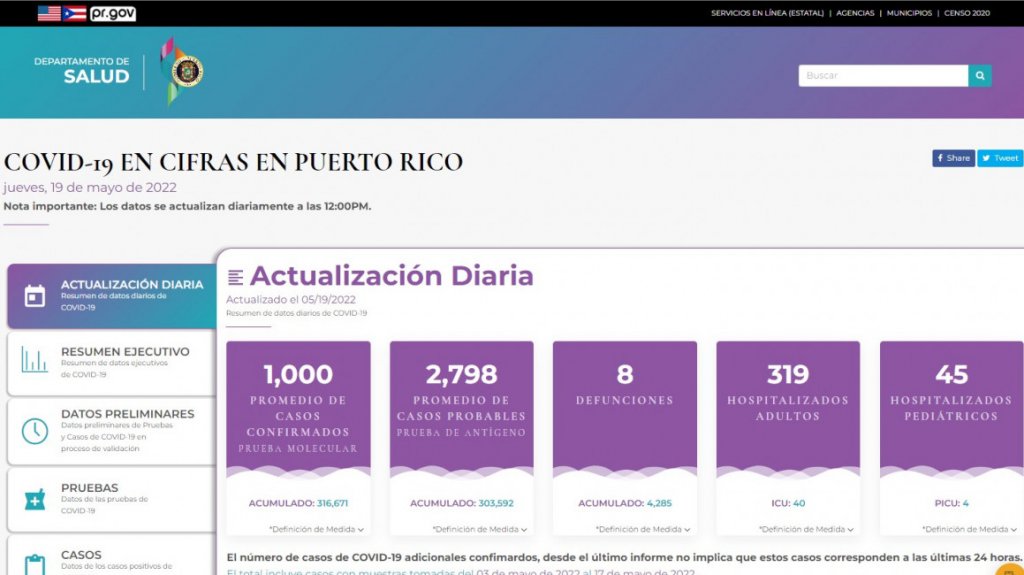Expand Definición de Medida under confirmed cases

coord(316,529)
